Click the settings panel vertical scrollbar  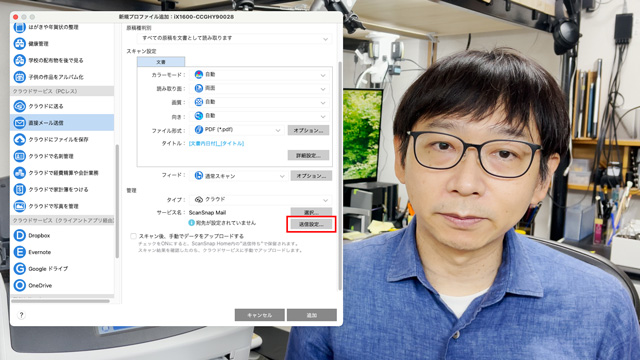340,176
